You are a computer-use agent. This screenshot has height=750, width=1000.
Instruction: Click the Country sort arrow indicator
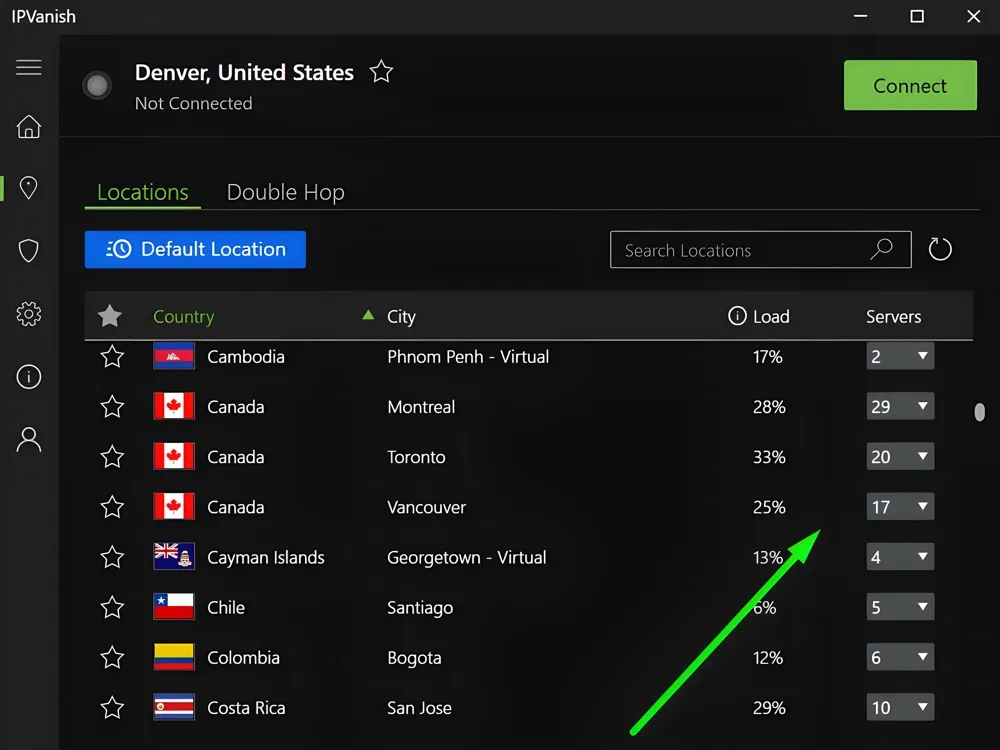pyautogui.click(x=368, y=314)
